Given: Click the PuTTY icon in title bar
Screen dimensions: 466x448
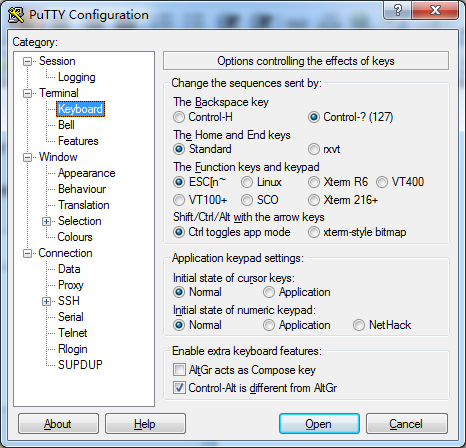Looking at the screenshot, I should (16, 15).
